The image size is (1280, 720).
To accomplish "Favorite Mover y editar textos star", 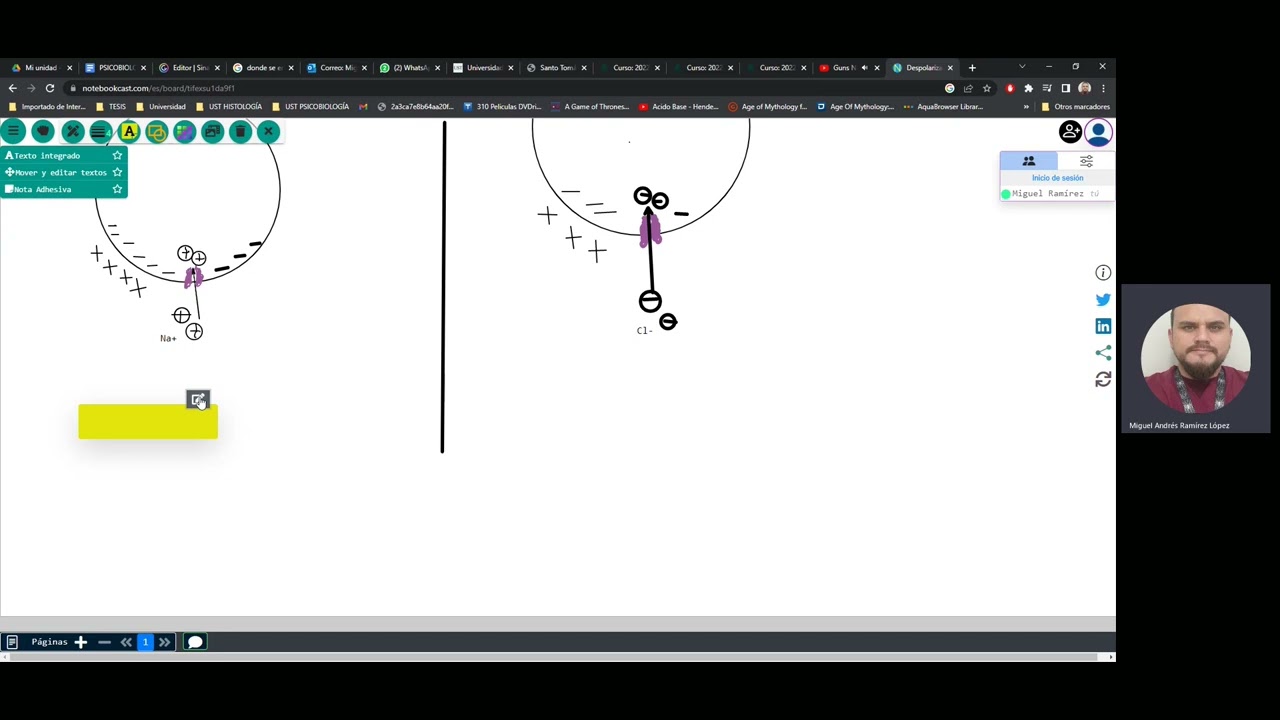I will click(x=117, y=173).
